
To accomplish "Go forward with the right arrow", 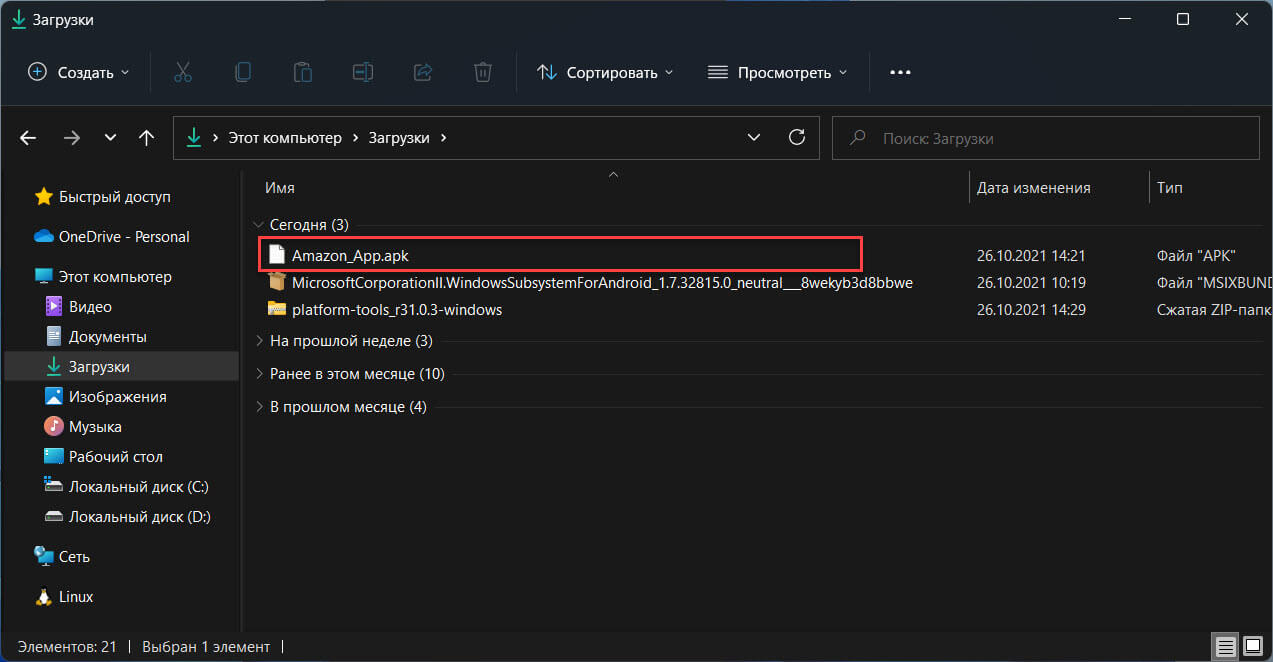I will click(x=71, y=138).
